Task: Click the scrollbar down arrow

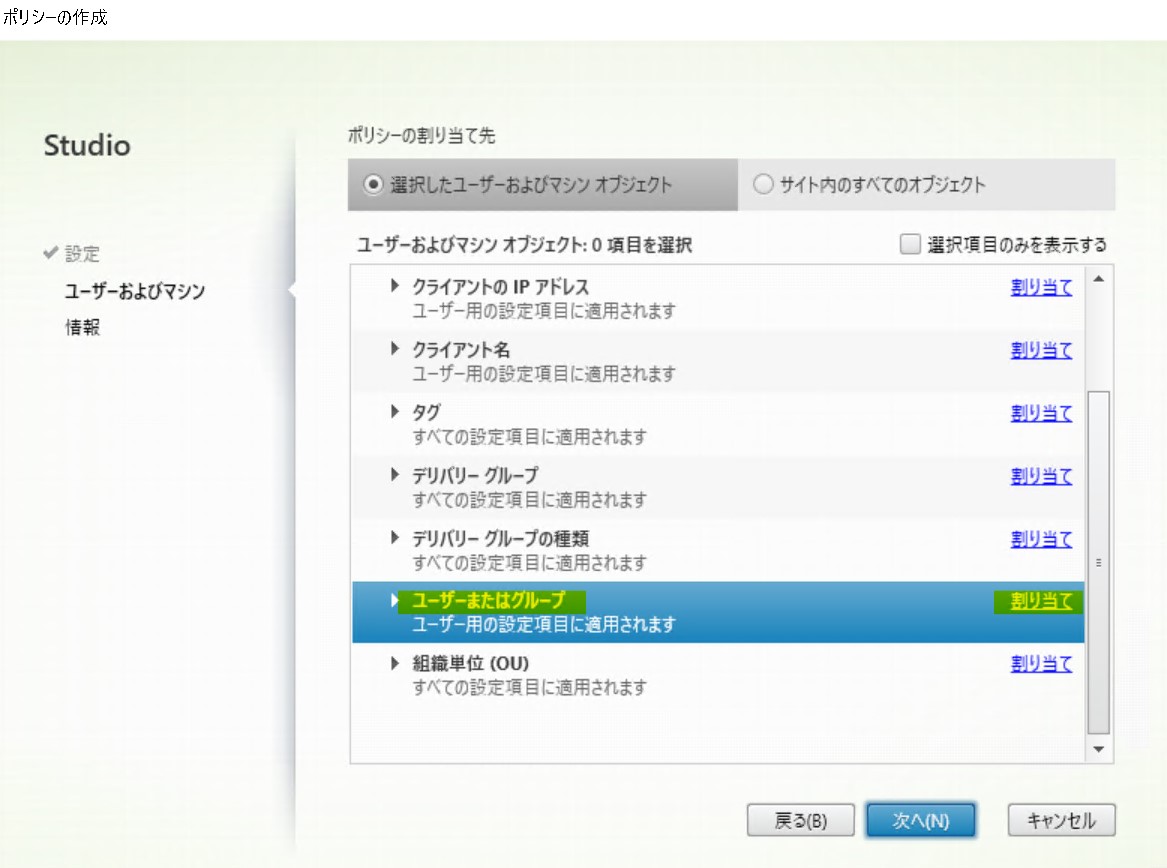Action: point(1097,751)
